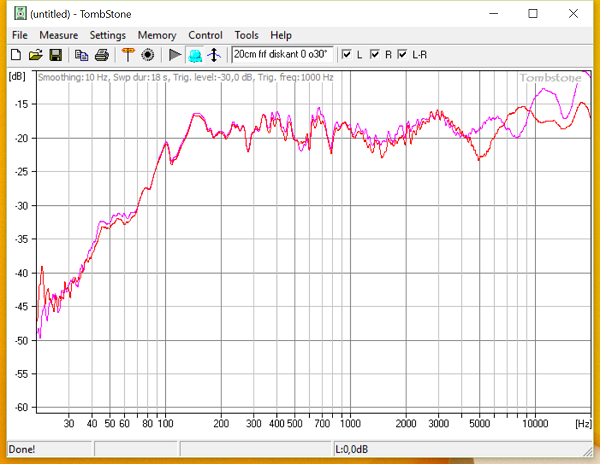This screenshot has height=464, width=600.
Task: Copy graph with the copy icon
Action: (82, 55)
